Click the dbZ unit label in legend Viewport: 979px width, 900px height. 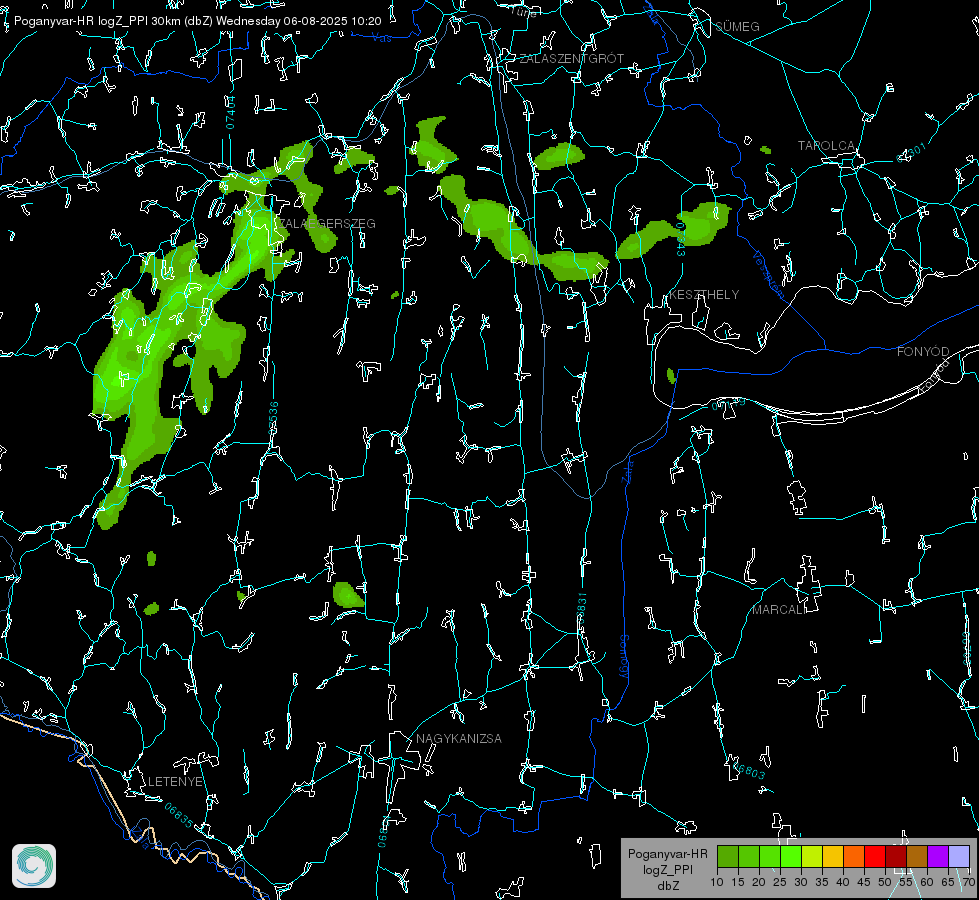coord(667,886)
